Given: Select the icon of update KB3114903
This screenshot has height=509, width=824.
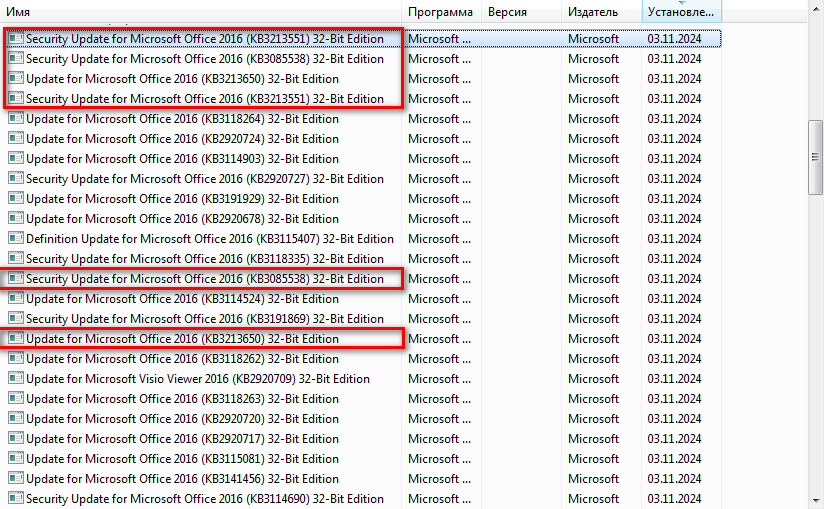Looking at the screenshot, I should click(16, 159).
